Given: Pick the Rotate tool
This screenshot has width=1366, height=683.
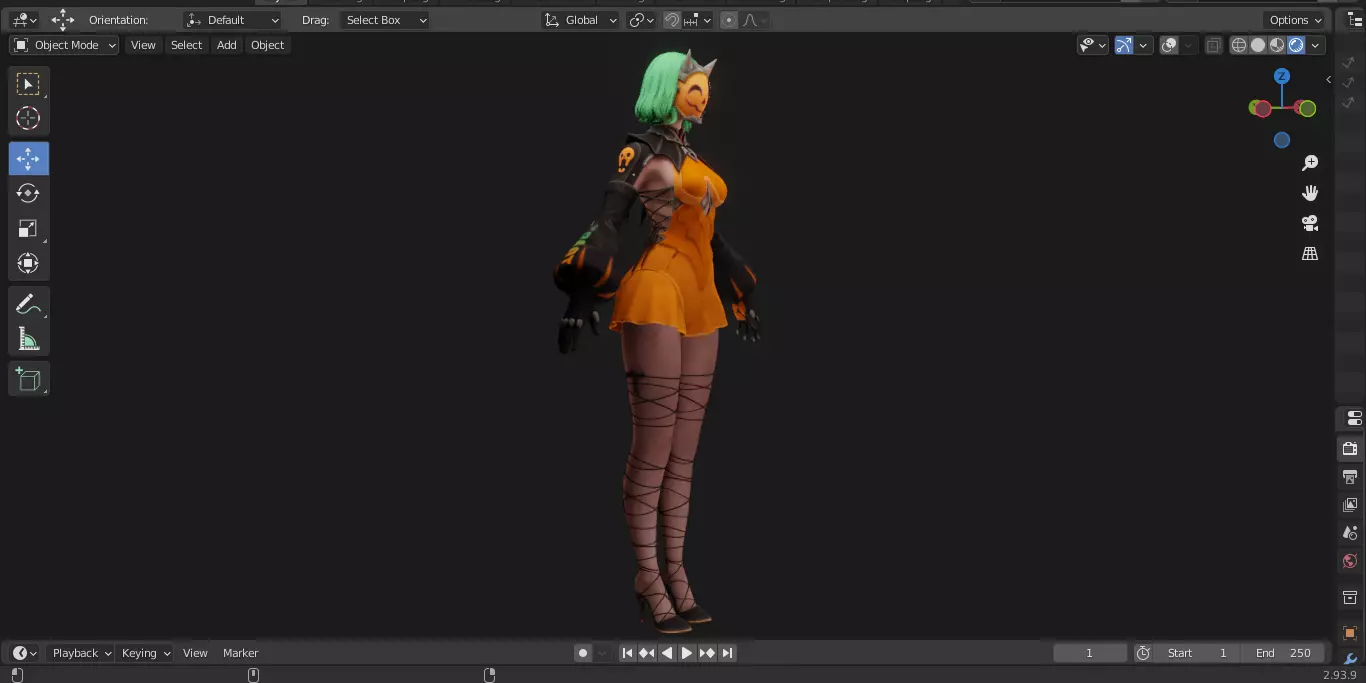Looking at the screenshot, I should click(28, 193).
